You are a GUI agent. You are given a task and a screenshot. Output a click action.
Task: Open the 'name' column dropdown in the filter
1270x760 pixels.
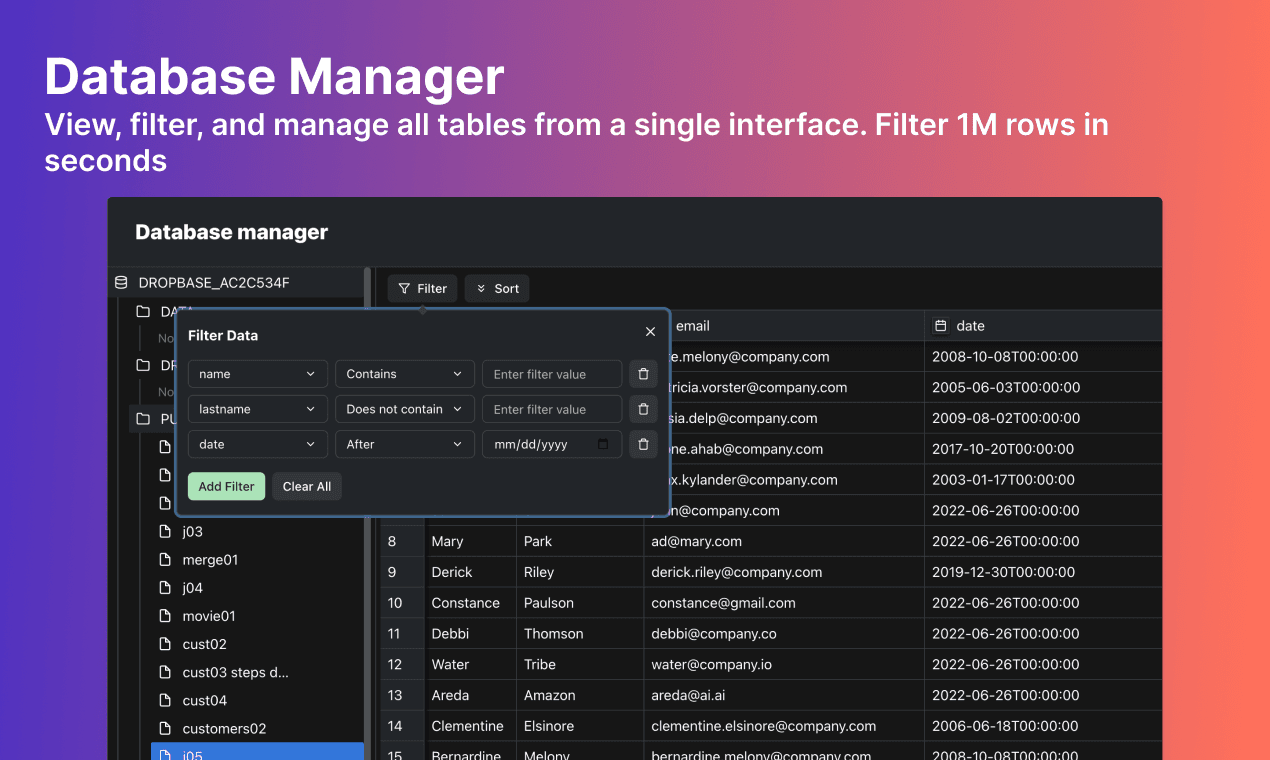[258, 374]
